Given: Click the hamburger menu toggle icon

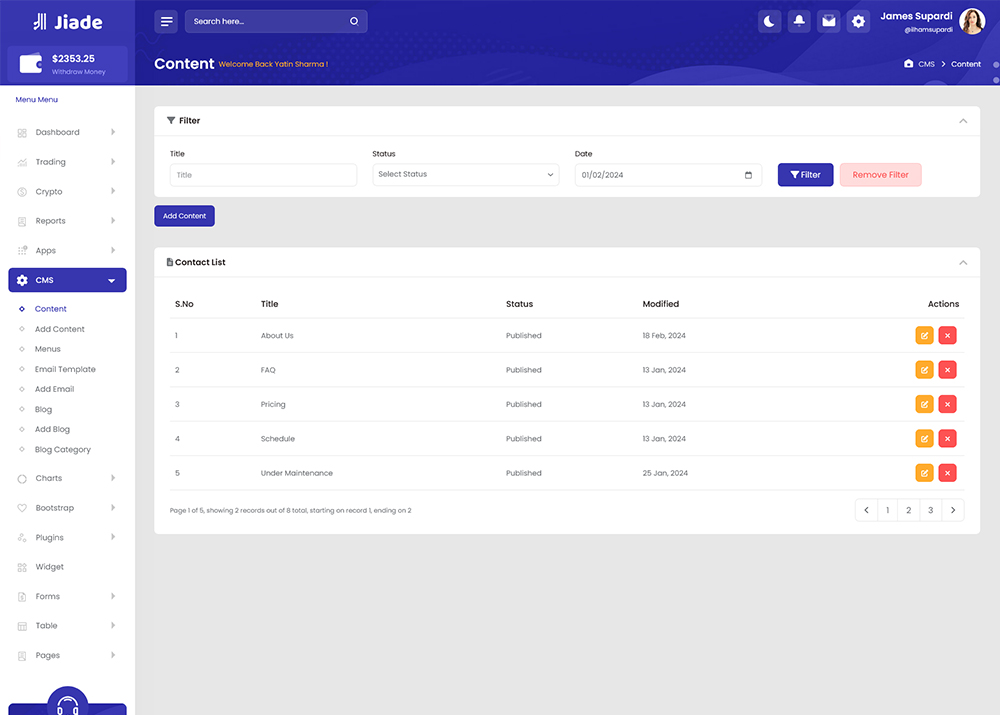Looking at the screenshot, I should click(x=167, y=21).
